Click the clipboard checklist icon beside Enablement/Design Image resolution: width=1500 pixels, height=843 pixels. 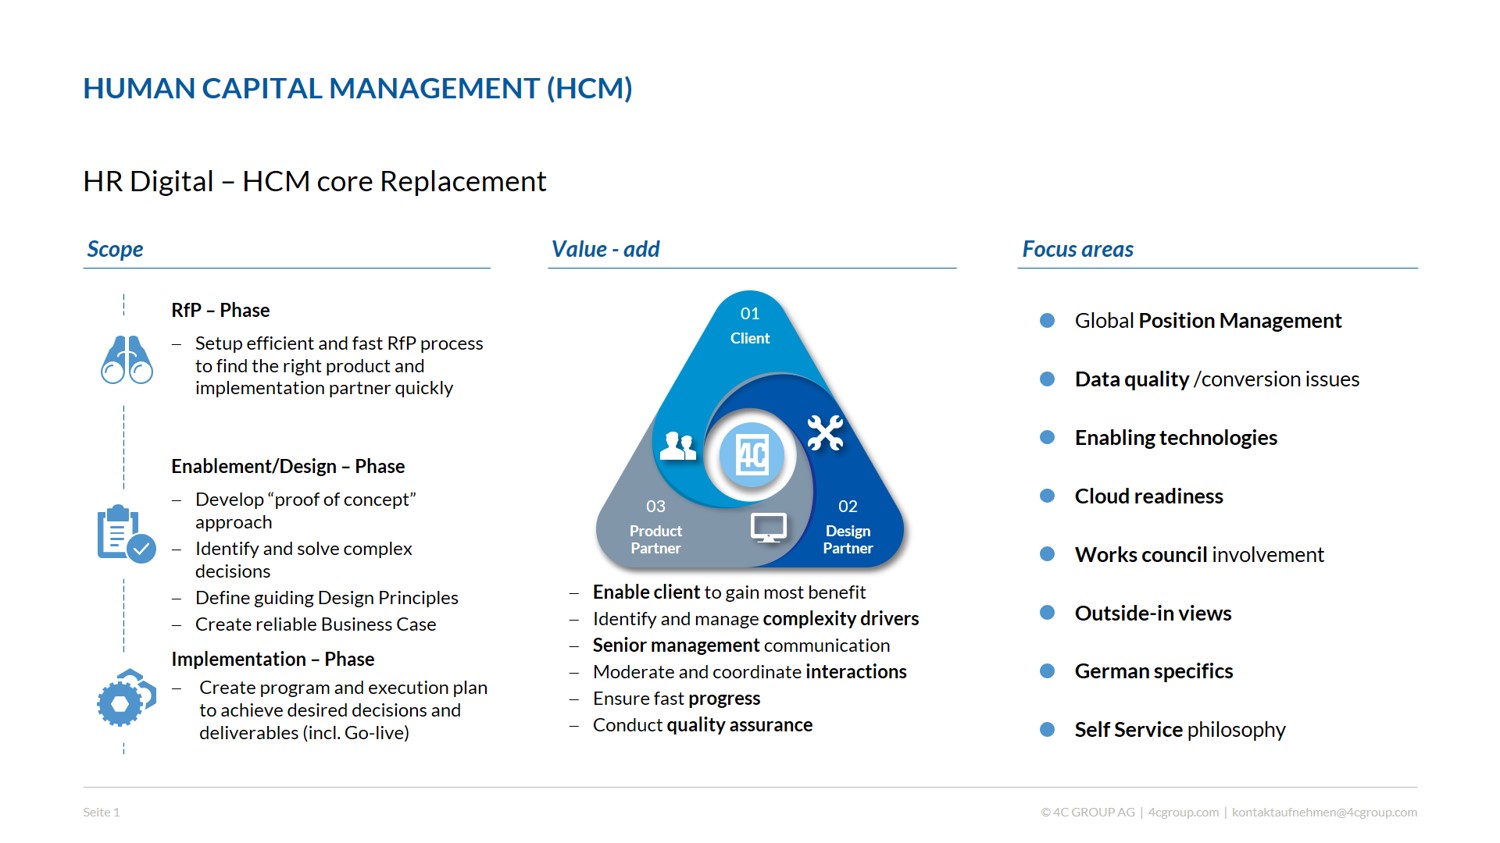(126, 534)
